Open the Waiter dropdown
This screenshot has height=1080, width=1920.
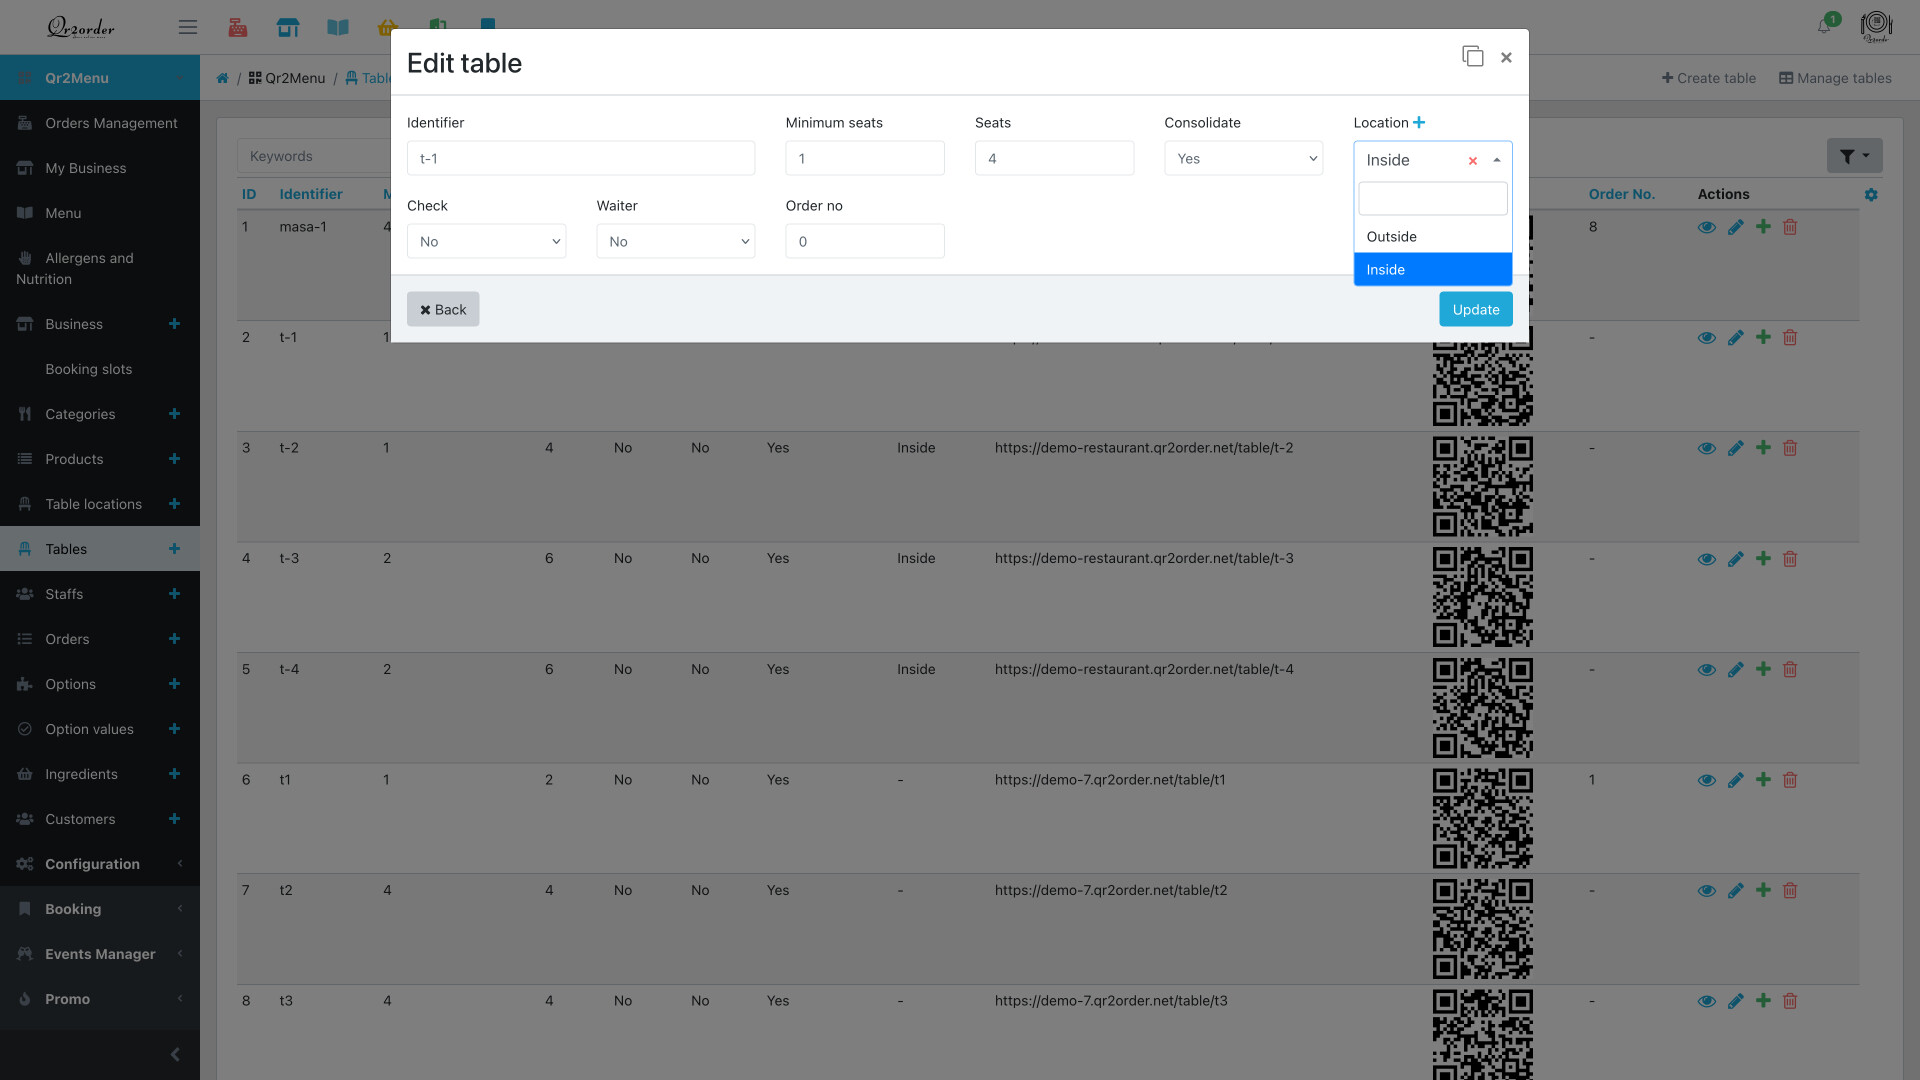click(675, 241)
